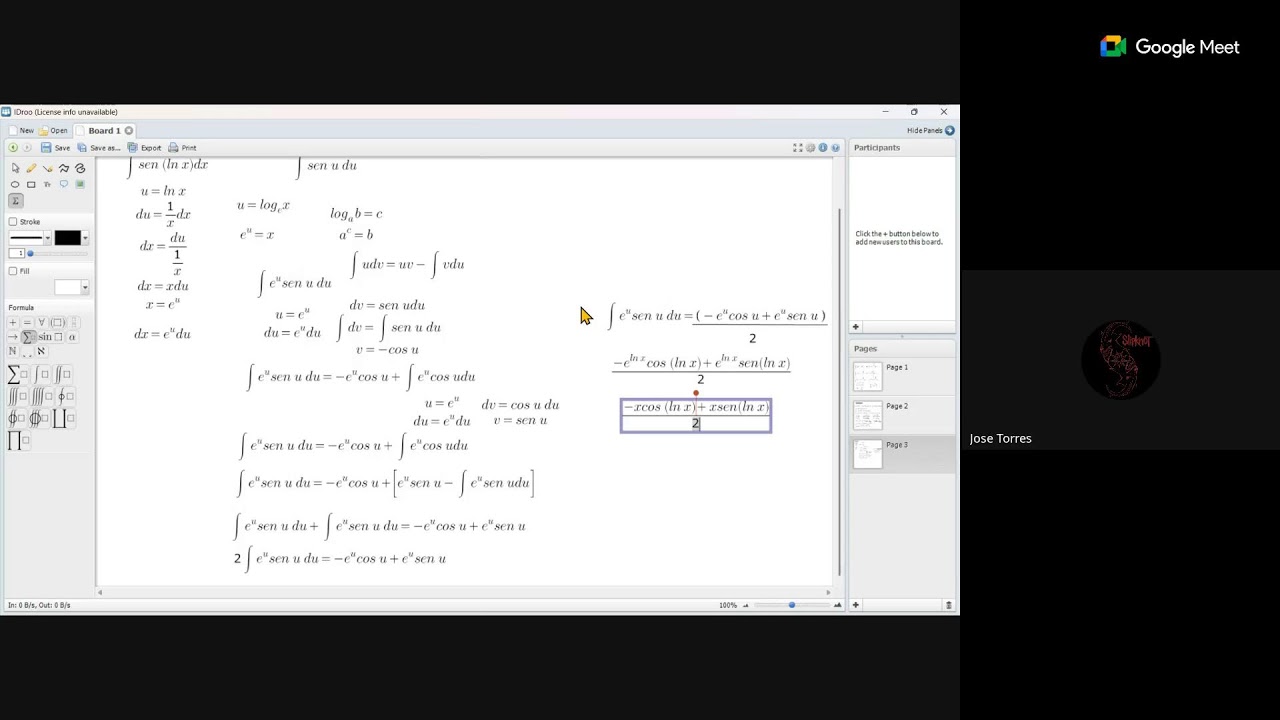Save the board with Save
The width and height of the screenshot is (1280, 720).
(x=56, y=148)
